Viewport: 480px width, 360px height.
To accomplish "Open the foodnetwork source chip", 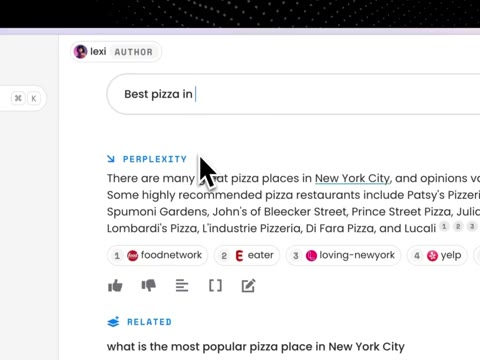I will click(157, 255).
